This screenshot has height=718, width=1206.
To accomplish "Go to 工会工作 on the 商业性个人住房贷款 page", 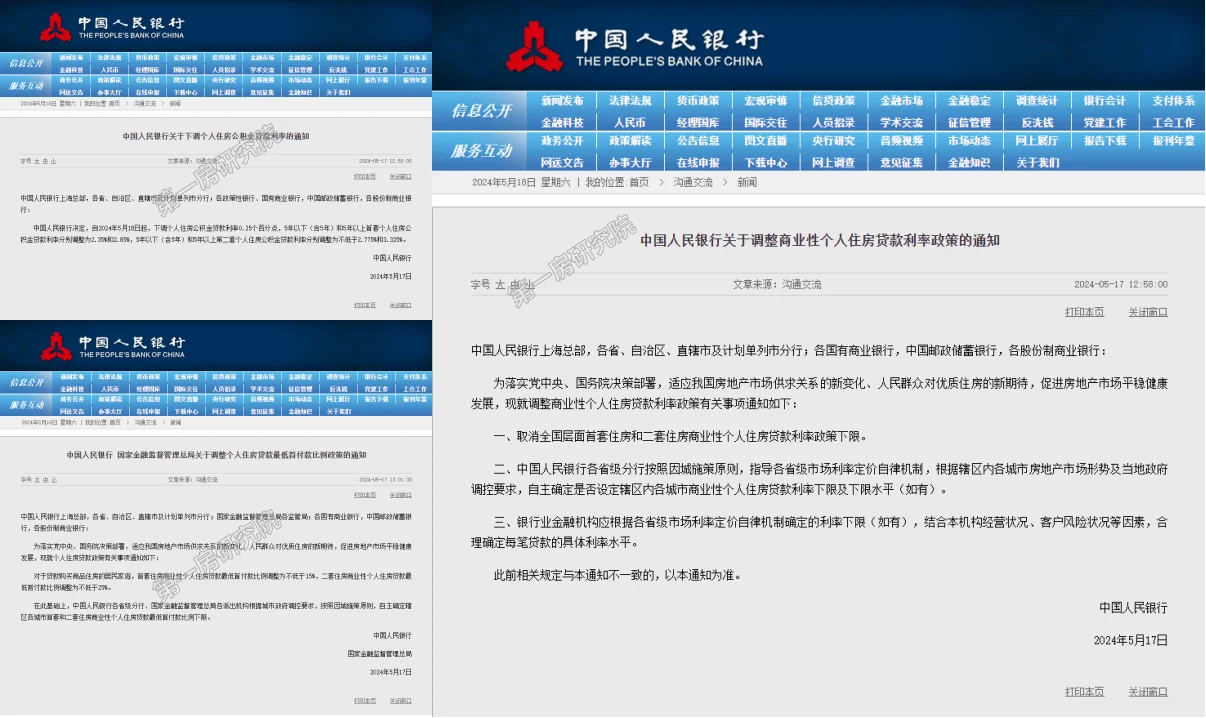I will [1173, 122].
